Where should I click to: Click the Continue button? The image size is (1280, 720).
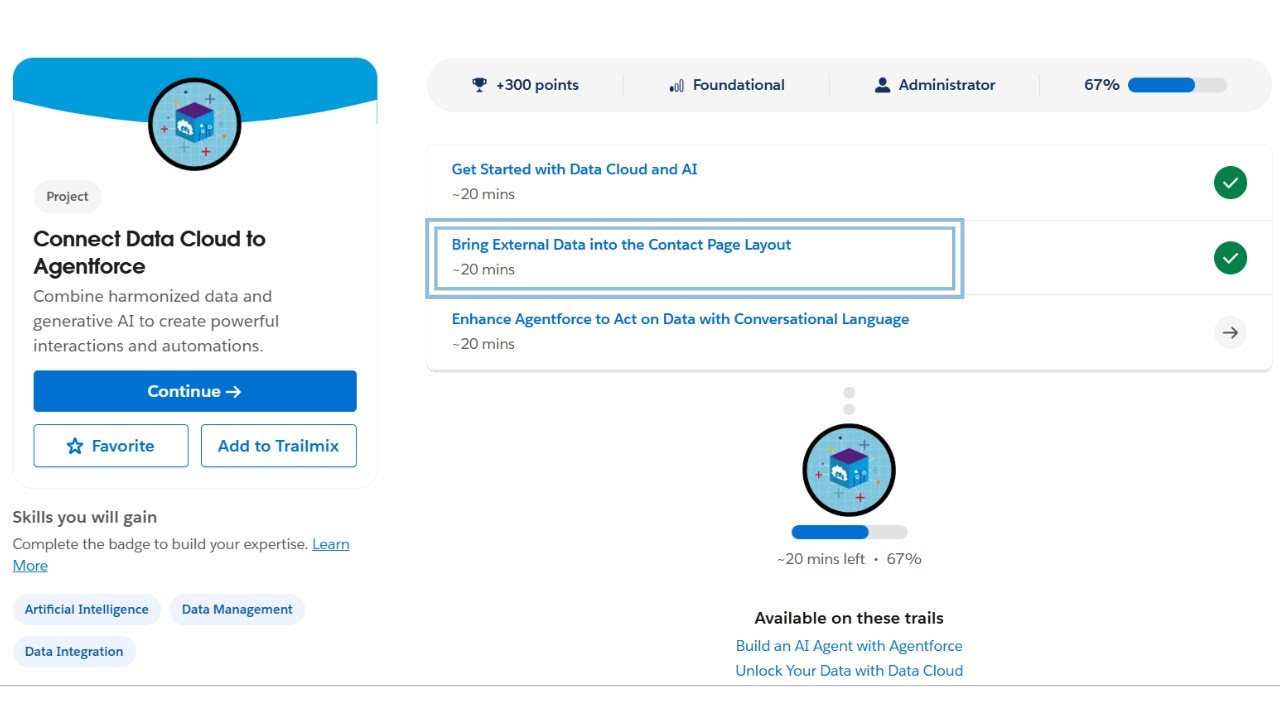coord(195,391)
